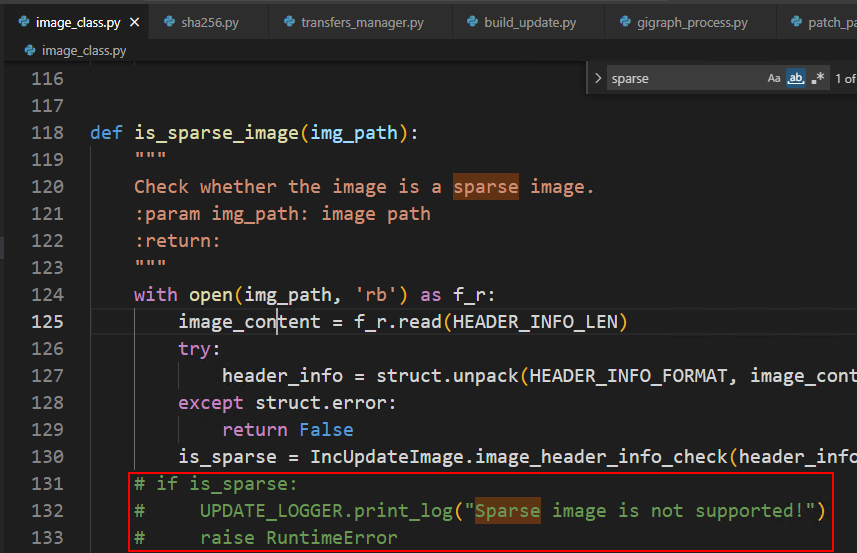Click the 'try:' keyword on line 126
Viewport: 857px width, 553px height.
coord(199,349)
